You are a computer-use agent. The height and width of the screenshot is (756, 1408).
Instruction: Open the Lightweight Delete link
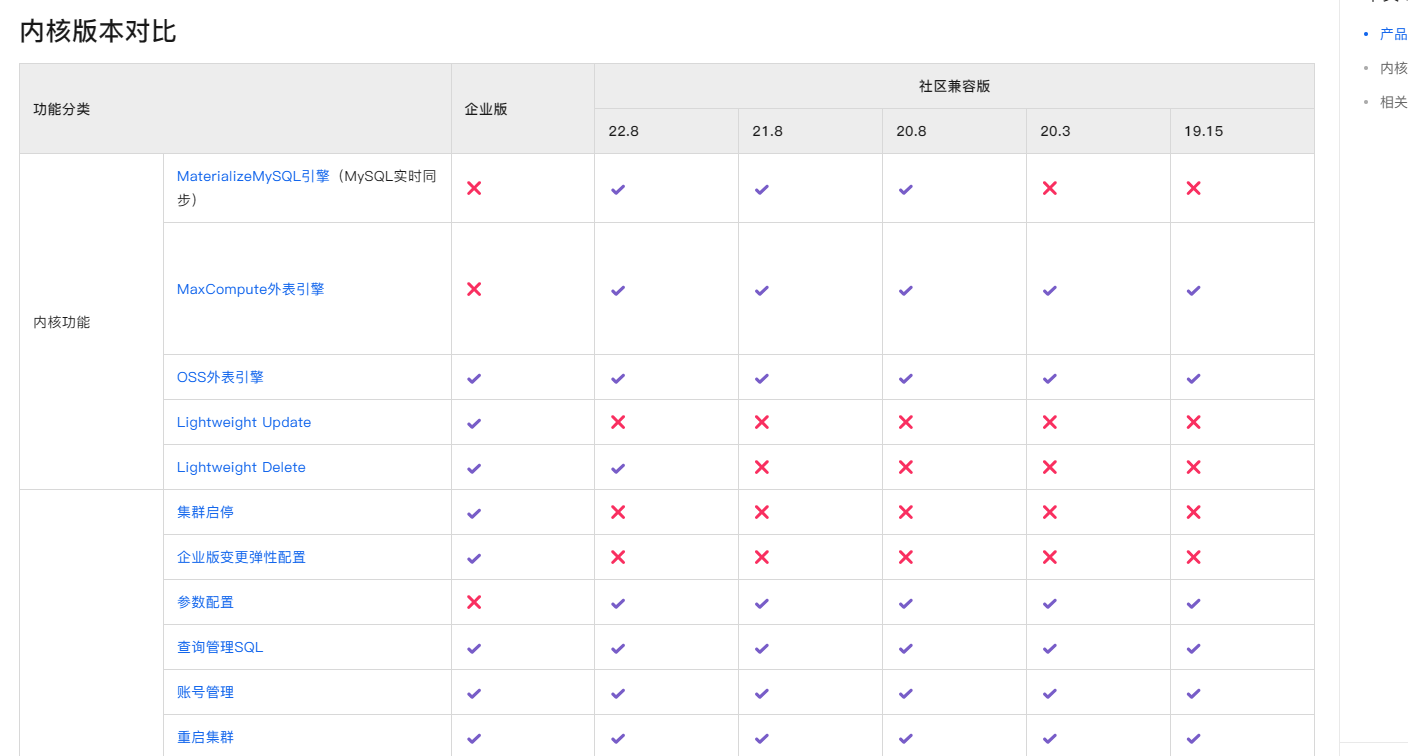pos(241,467)
